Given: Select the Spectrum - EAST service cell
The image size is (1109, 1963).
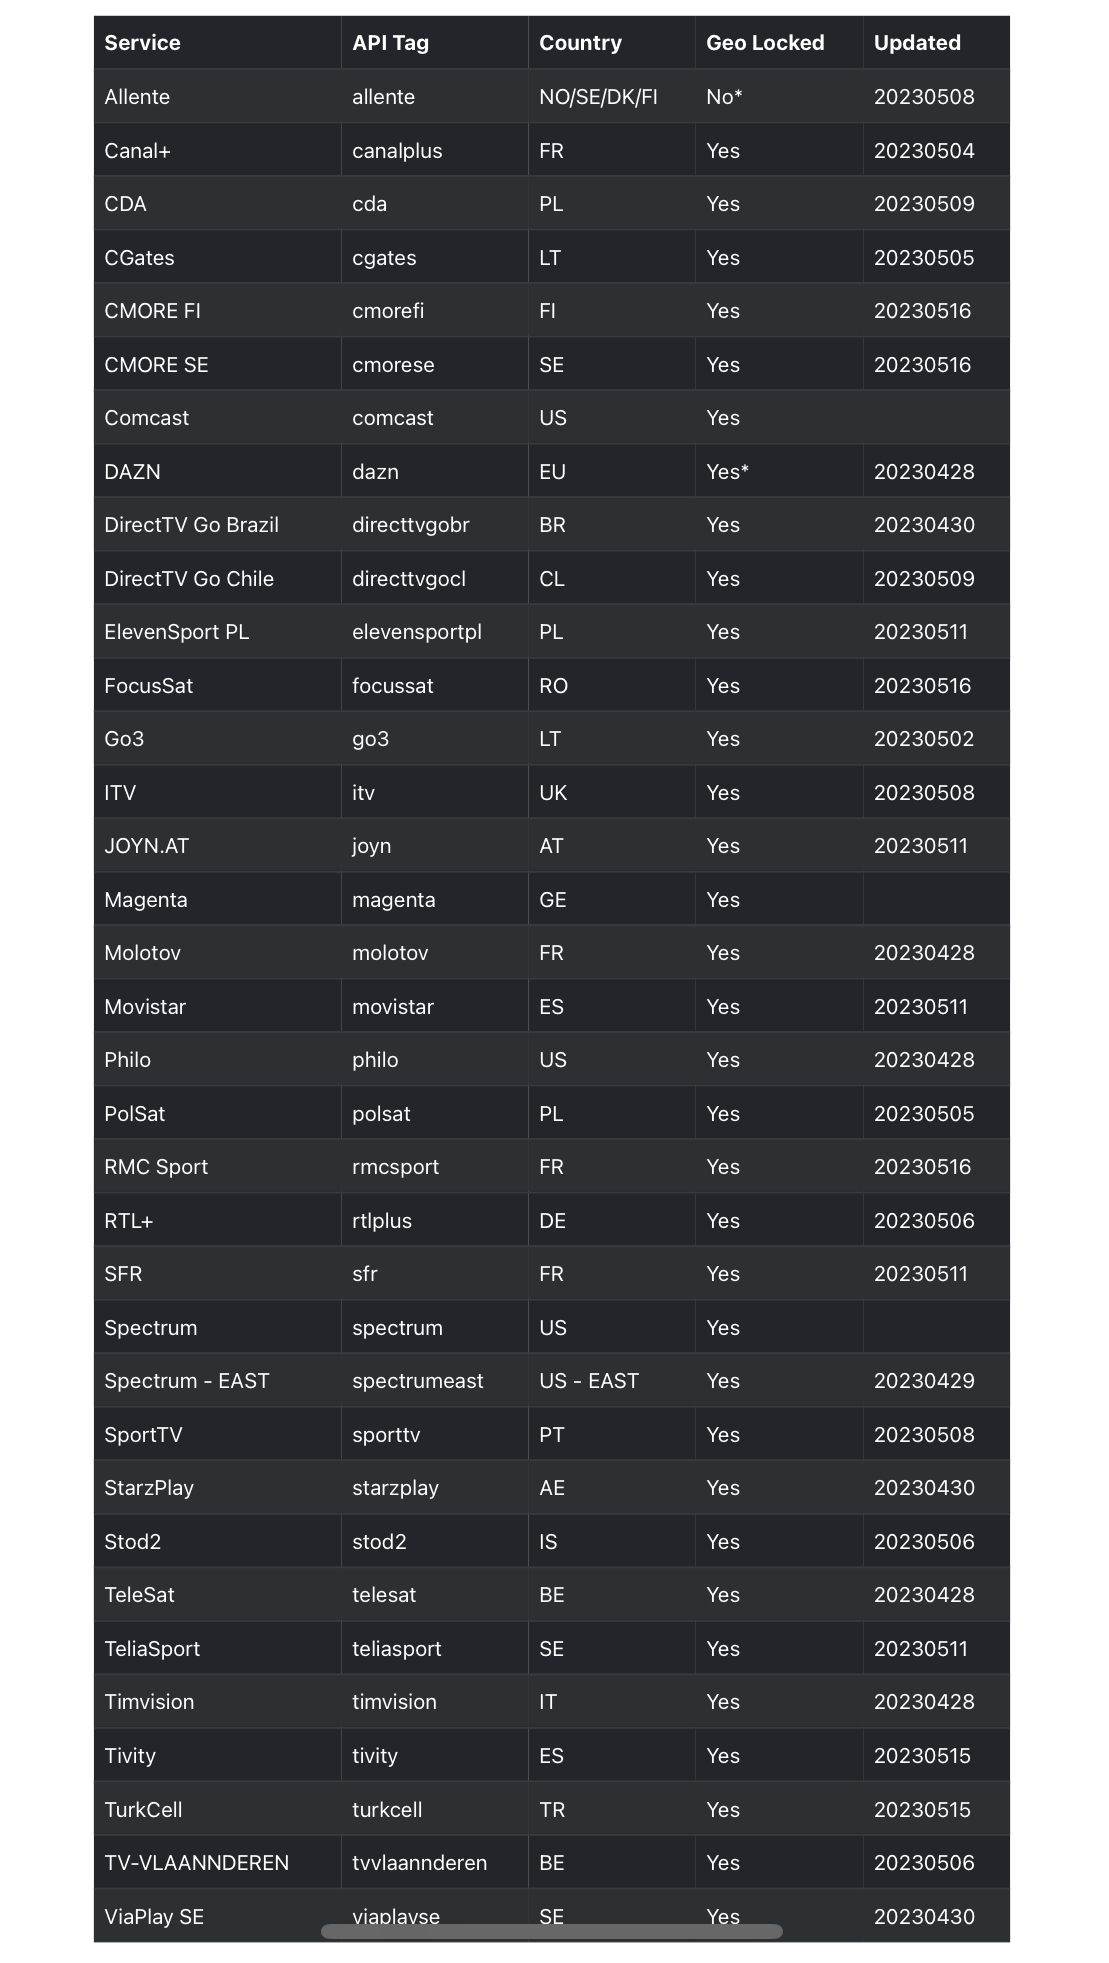Looking at the screenshot, I should (187, 1381).
